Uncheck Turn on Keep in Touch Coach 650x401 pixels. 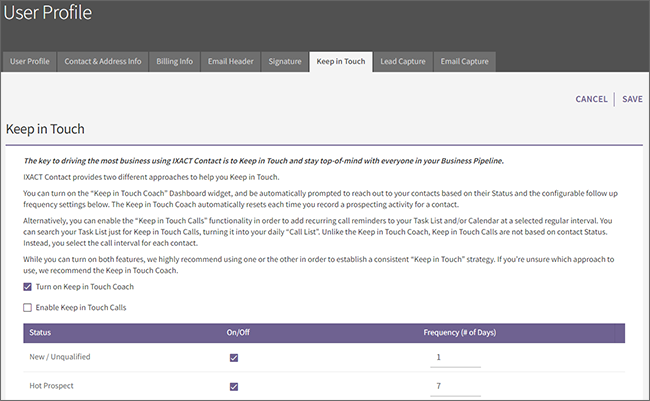(27, 287)
